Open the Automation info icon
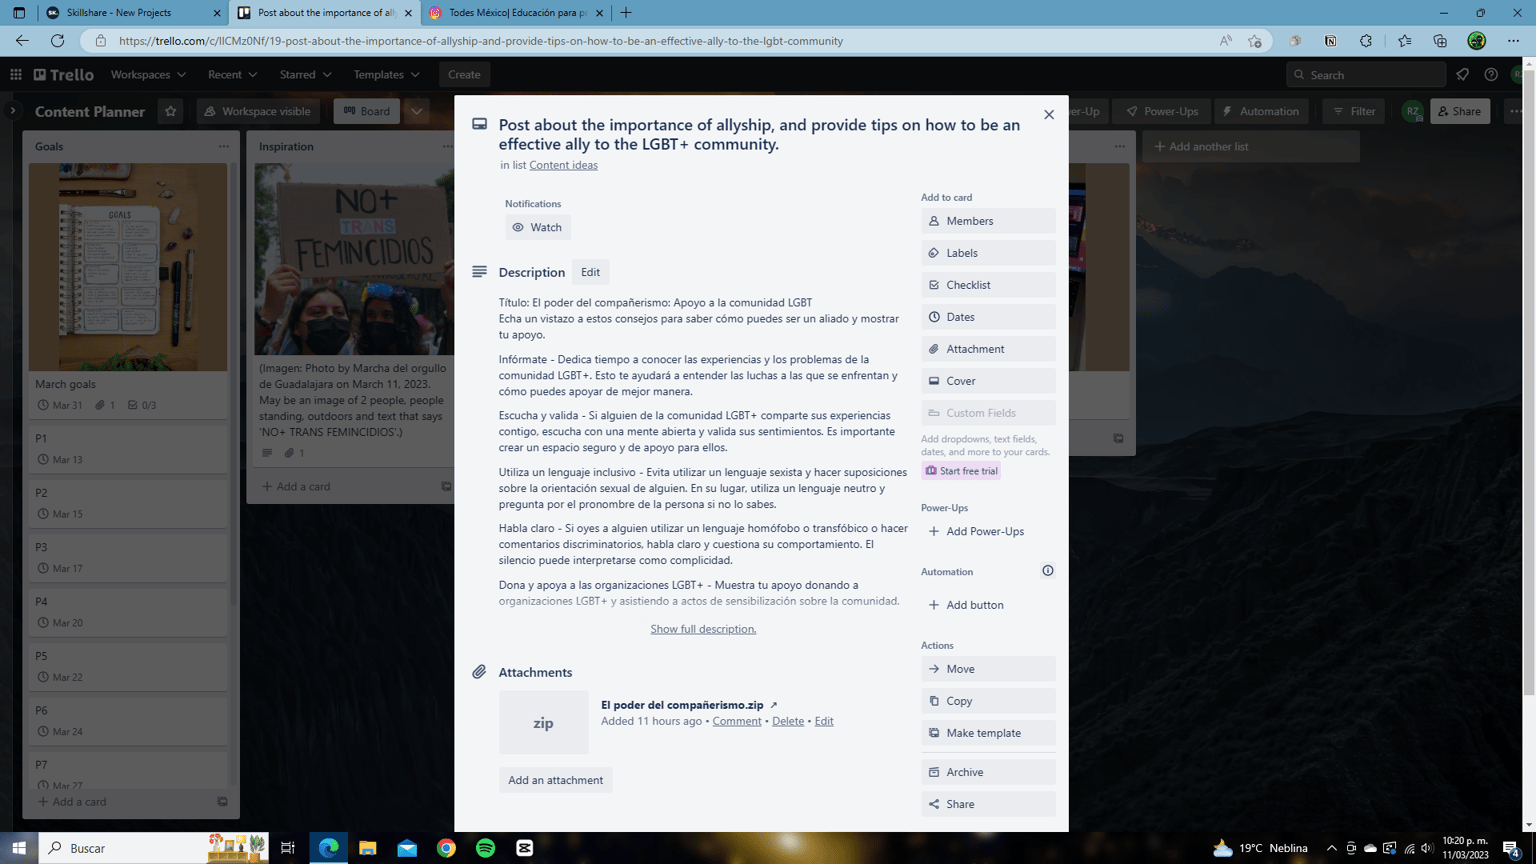Viewport: 1536px width, 864px height. click(x=1047, y=571)
